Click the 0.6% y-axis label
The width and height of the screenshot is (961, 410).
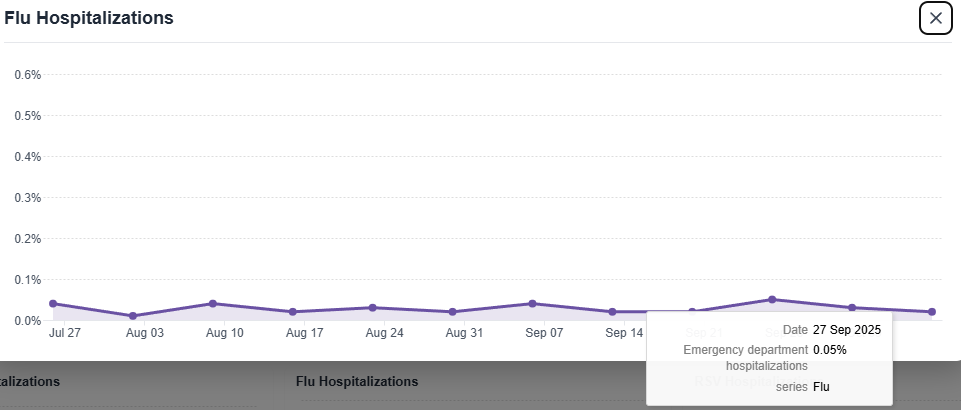(27, 74)
